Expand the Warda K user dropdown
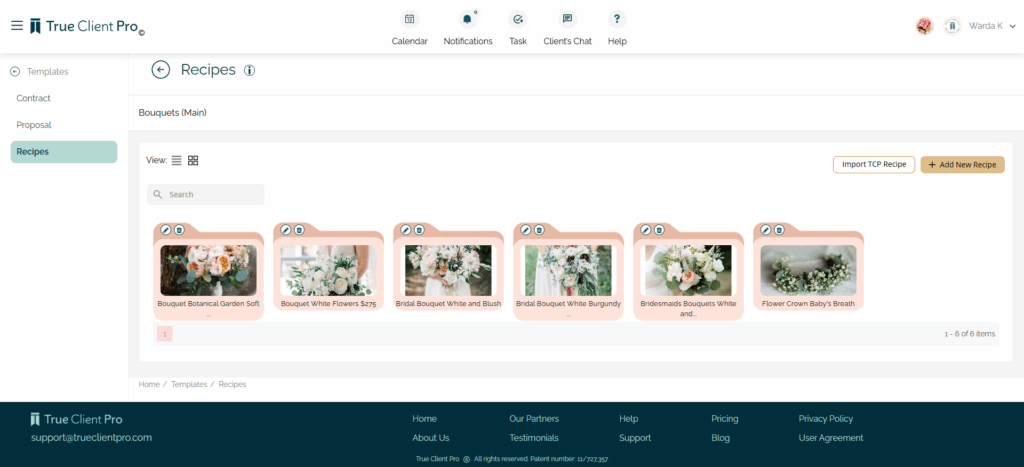 [x=1012, y=26]
